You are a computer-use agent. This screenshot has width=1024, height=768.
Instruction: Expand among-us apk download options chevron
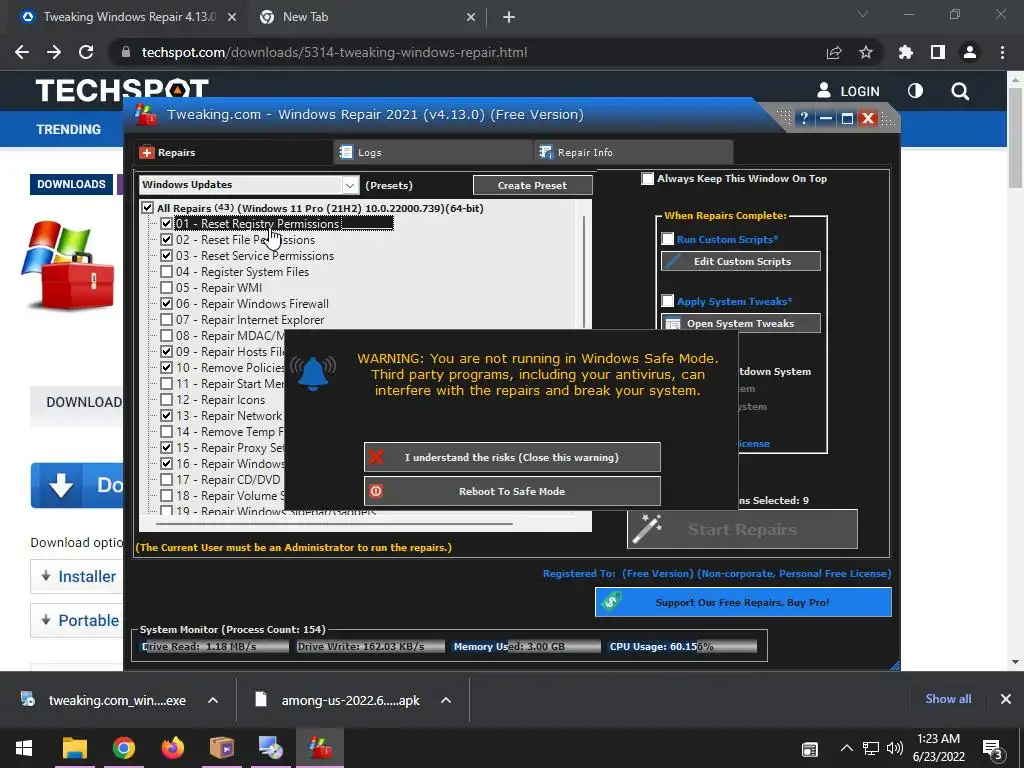[446, 700]
